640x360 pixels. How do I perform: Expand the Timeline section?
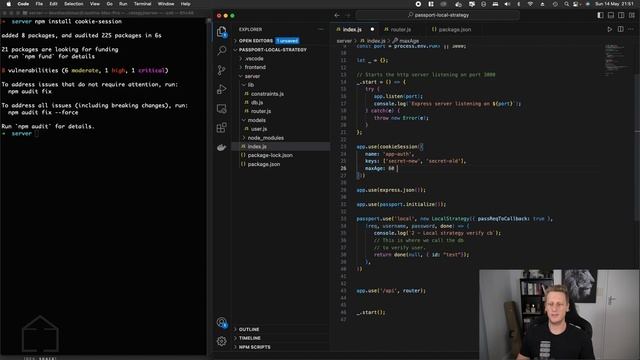coord(250,338)
